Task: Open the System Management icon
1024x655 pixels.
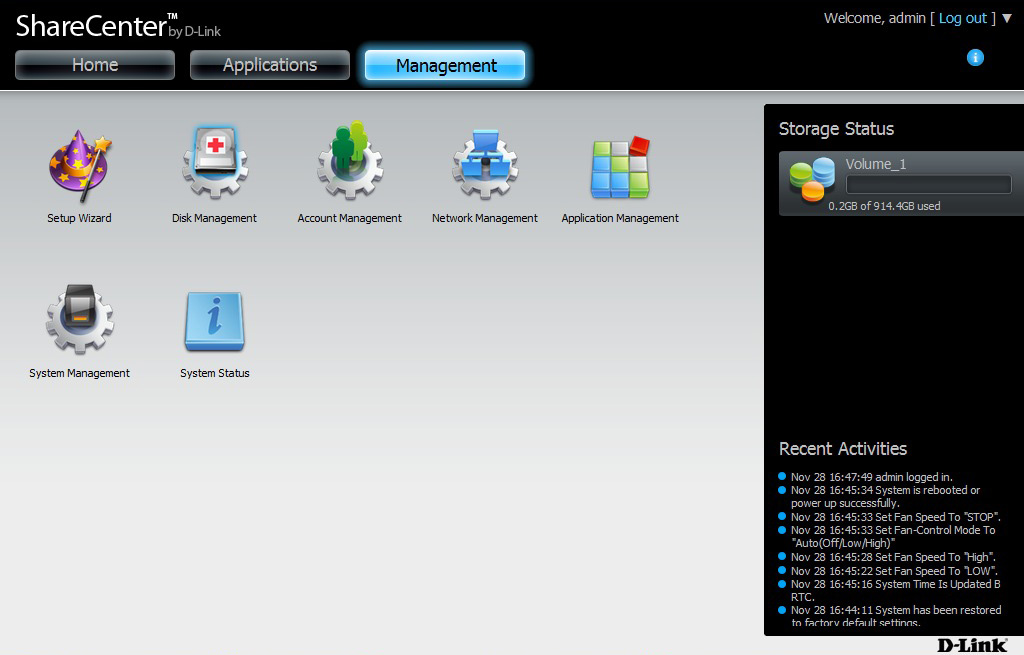Action: click(80, 319)
